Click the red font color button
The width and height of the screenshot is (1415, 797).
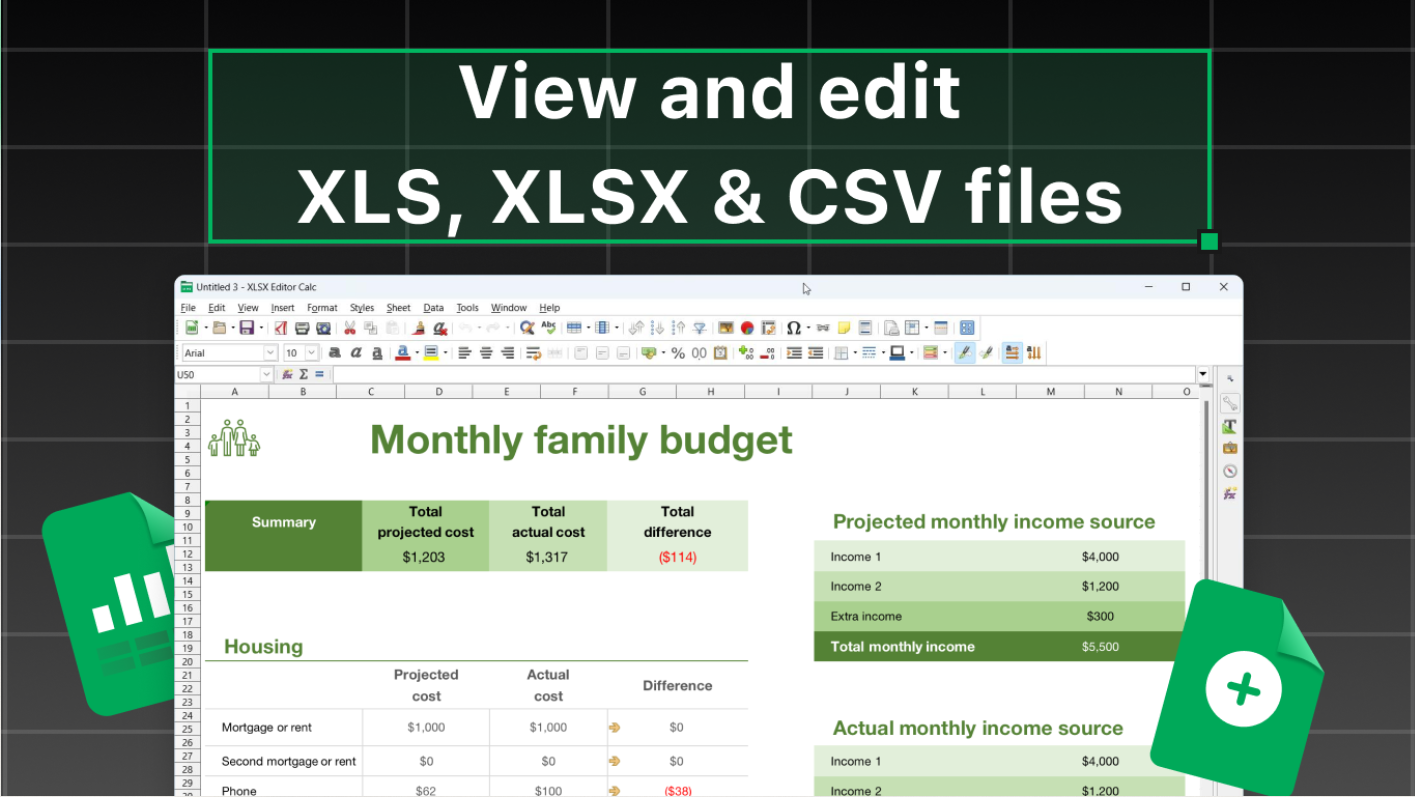pyautogui.click(x=402, y=353)
